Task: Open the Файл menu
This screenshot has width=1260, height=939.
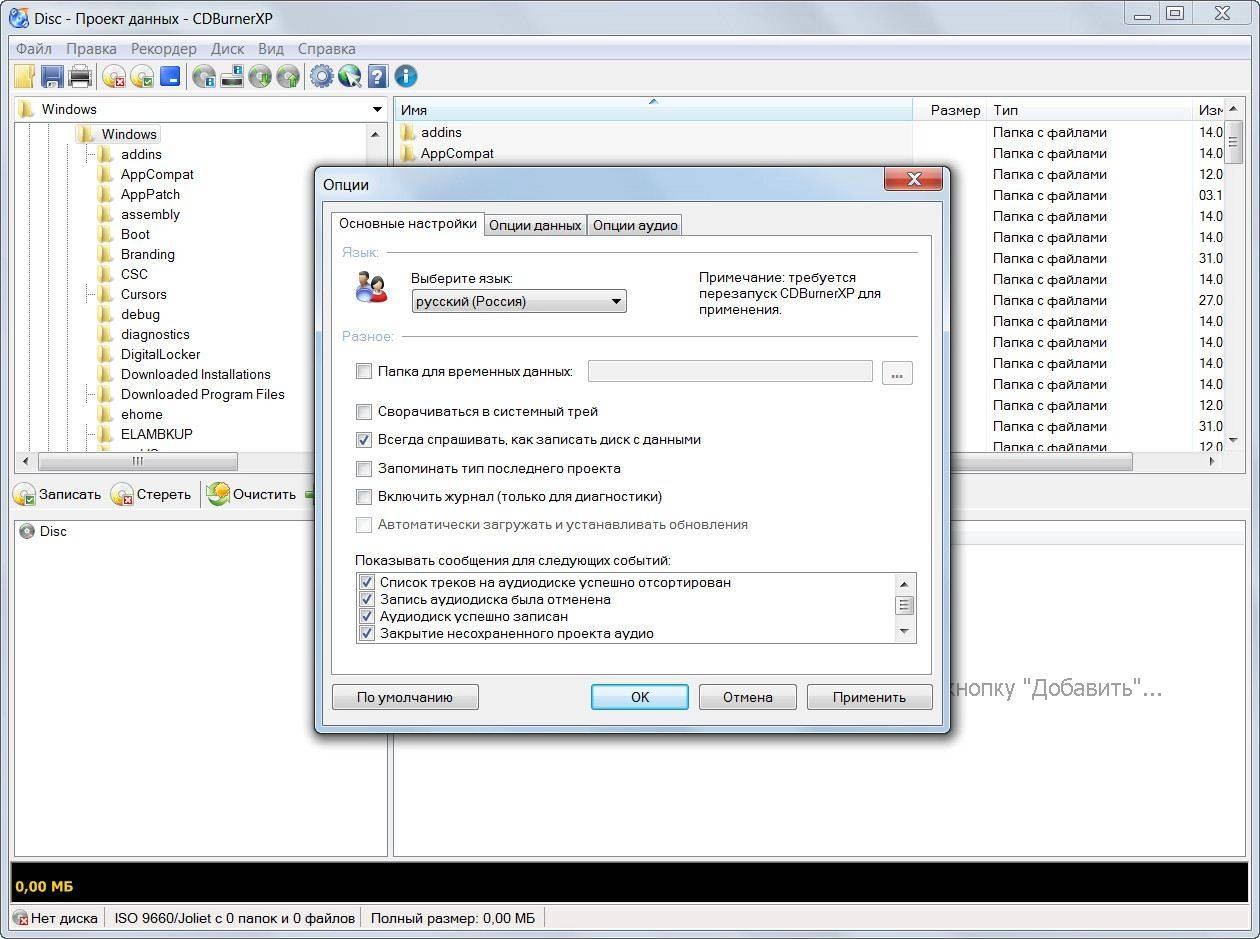Action: (x=34, y=48)
